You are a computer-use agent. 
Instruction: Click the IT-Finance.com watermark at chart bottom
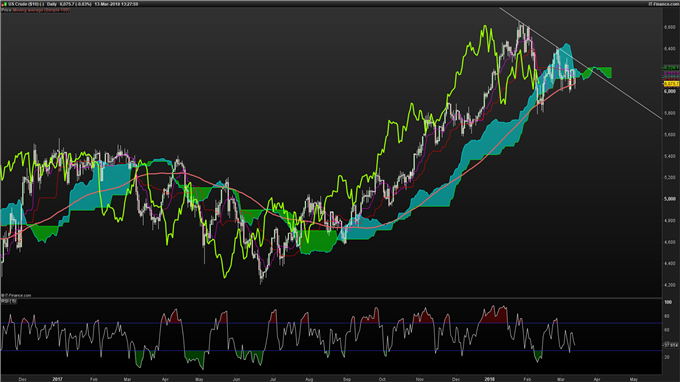click(16, 295)
